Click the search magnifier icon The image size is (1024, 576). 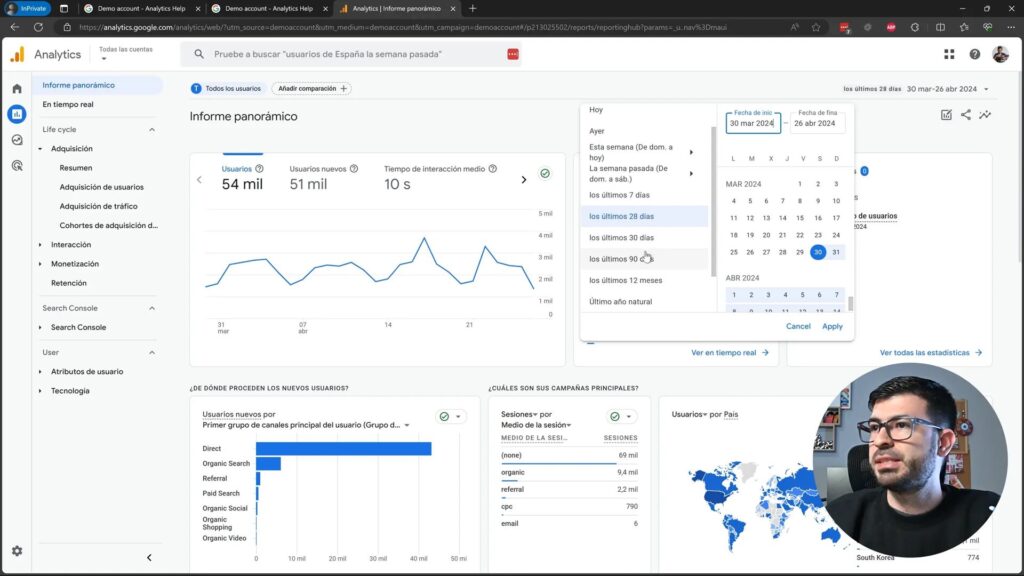pos(199,54)
